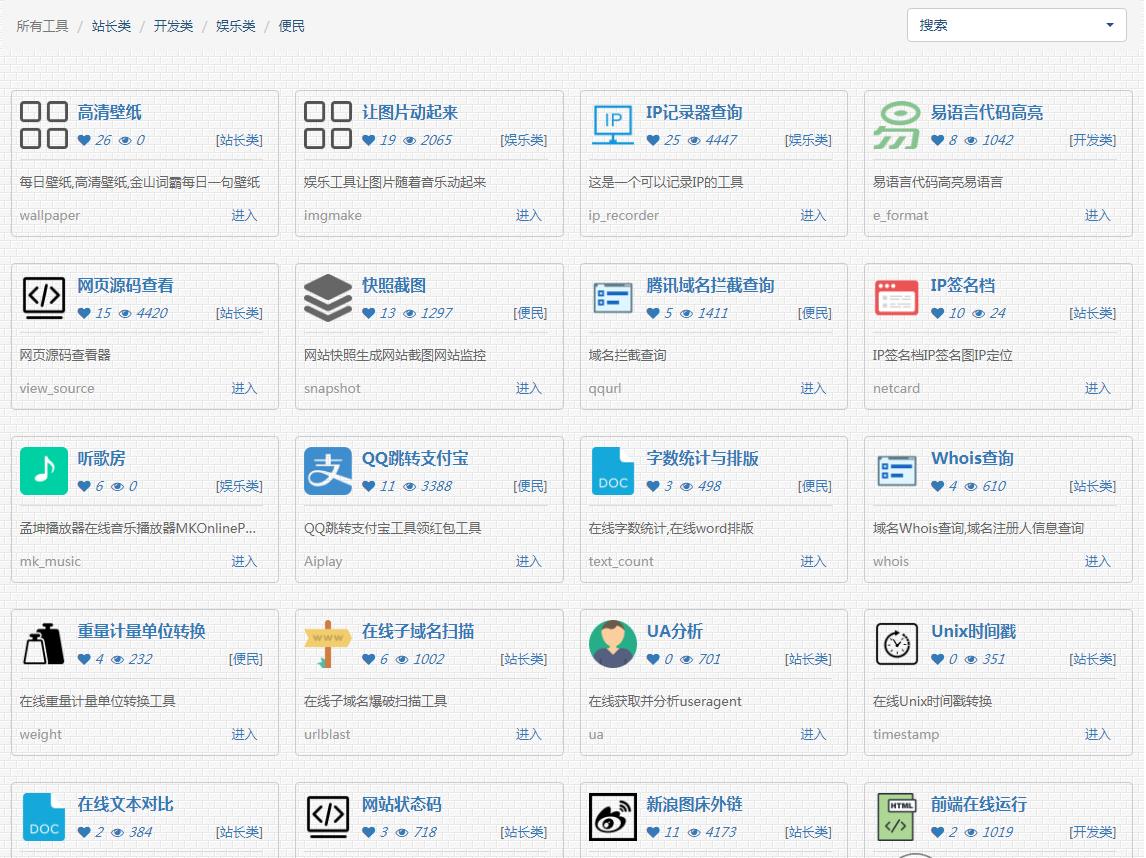Viewport: 1146px width, 858px height.
Task: Click the DOC icon for 在线文本对比
Action: coord(44,817)
